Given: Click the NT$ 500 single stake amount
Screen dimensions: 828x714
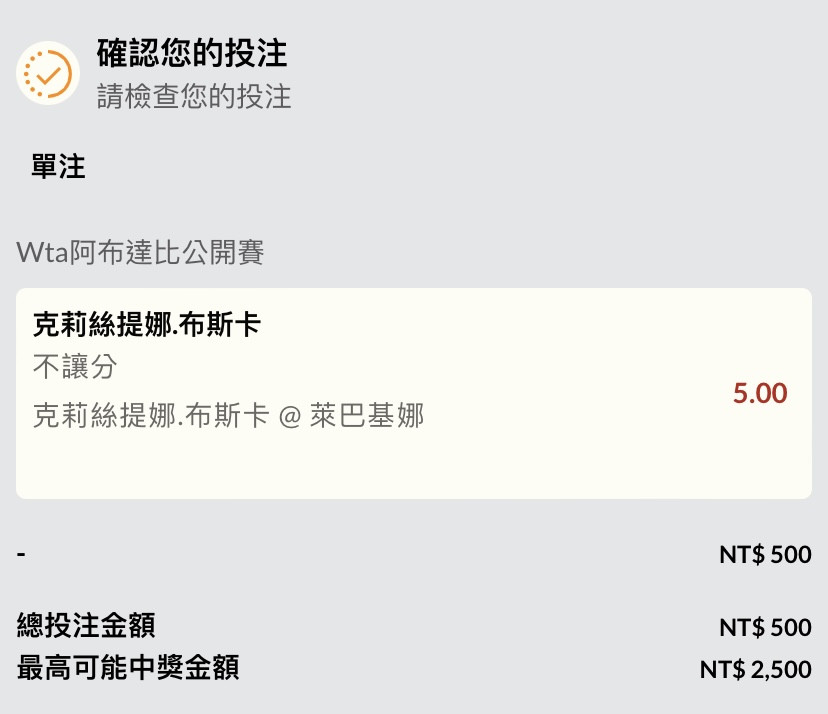Looking at the screenshot, I should [x=765, y=555].
